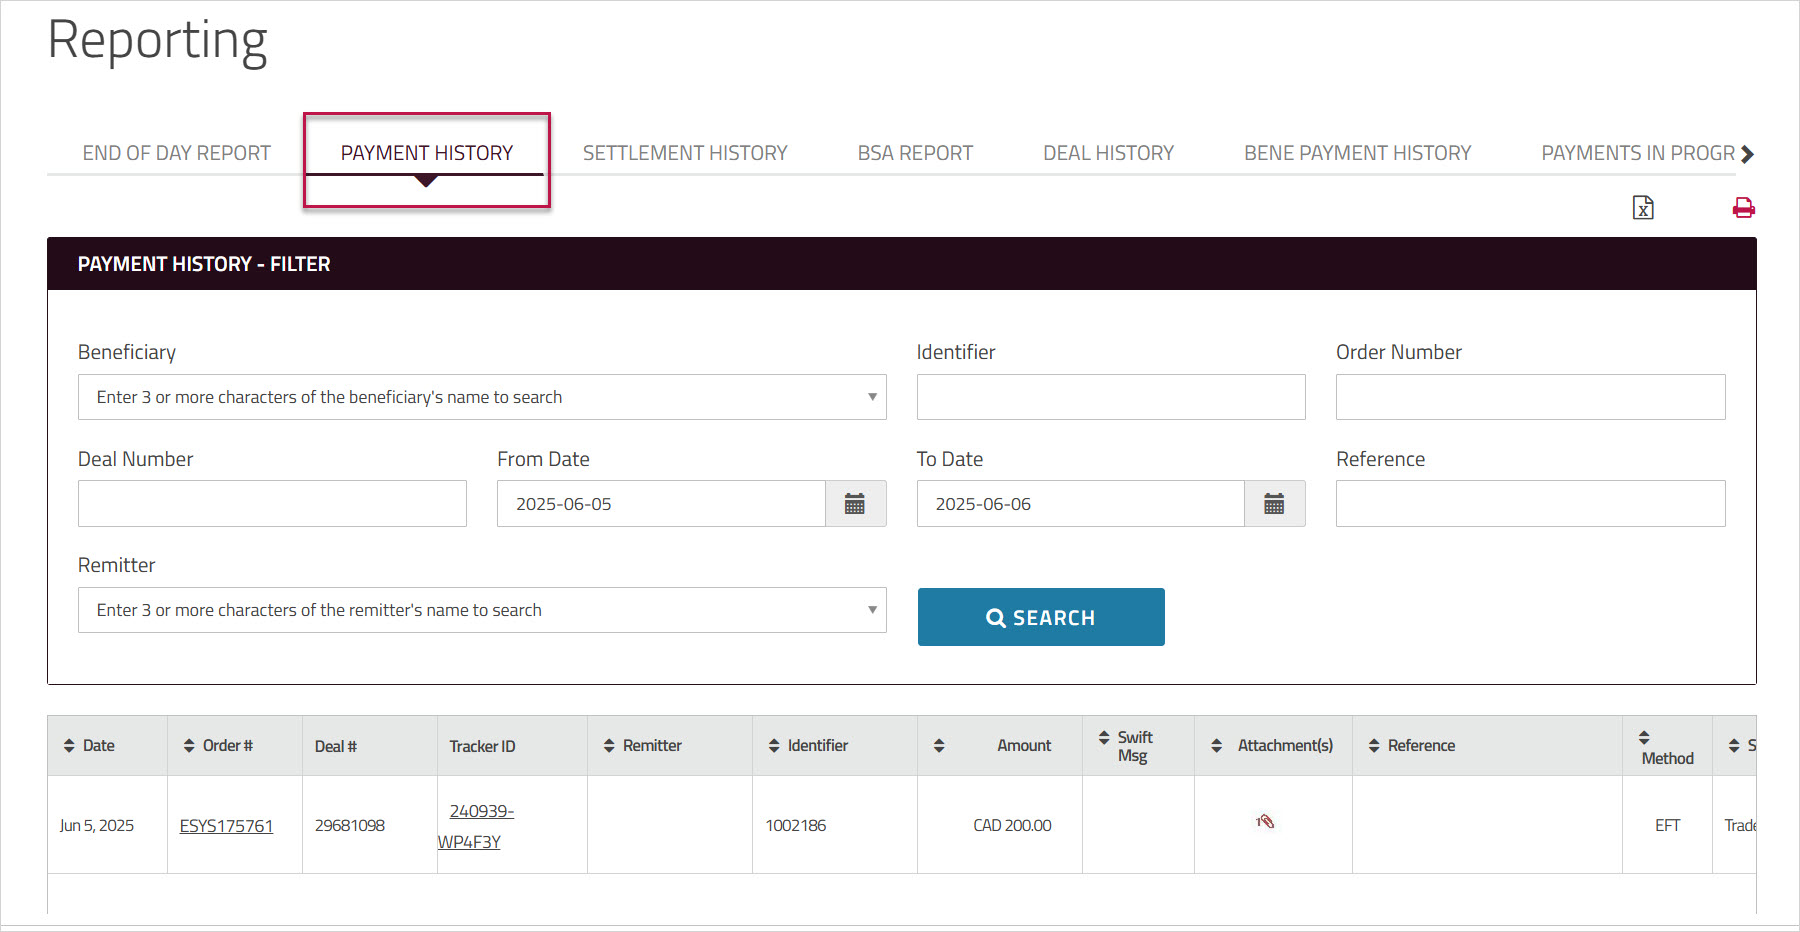Open tracker ID link 240939-WP4F3Y
This screenshot has height=932, width=1800.
(476, 826)
